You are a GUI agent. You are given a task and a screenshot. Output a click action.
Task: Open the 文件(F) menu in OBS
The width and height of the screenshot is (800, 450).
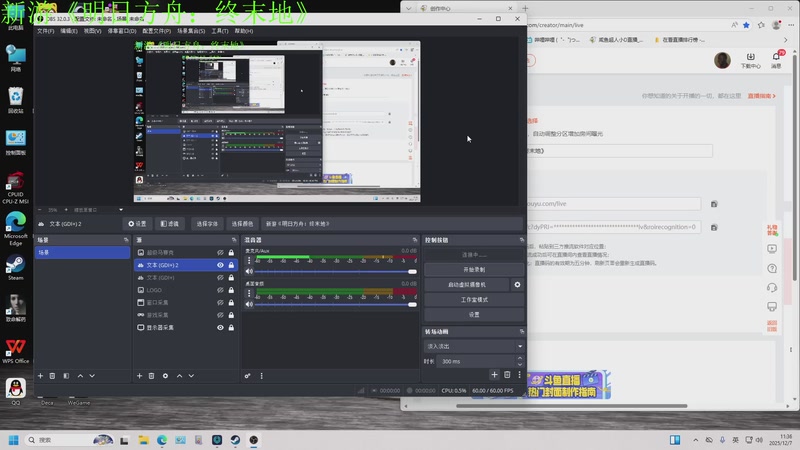45,31
